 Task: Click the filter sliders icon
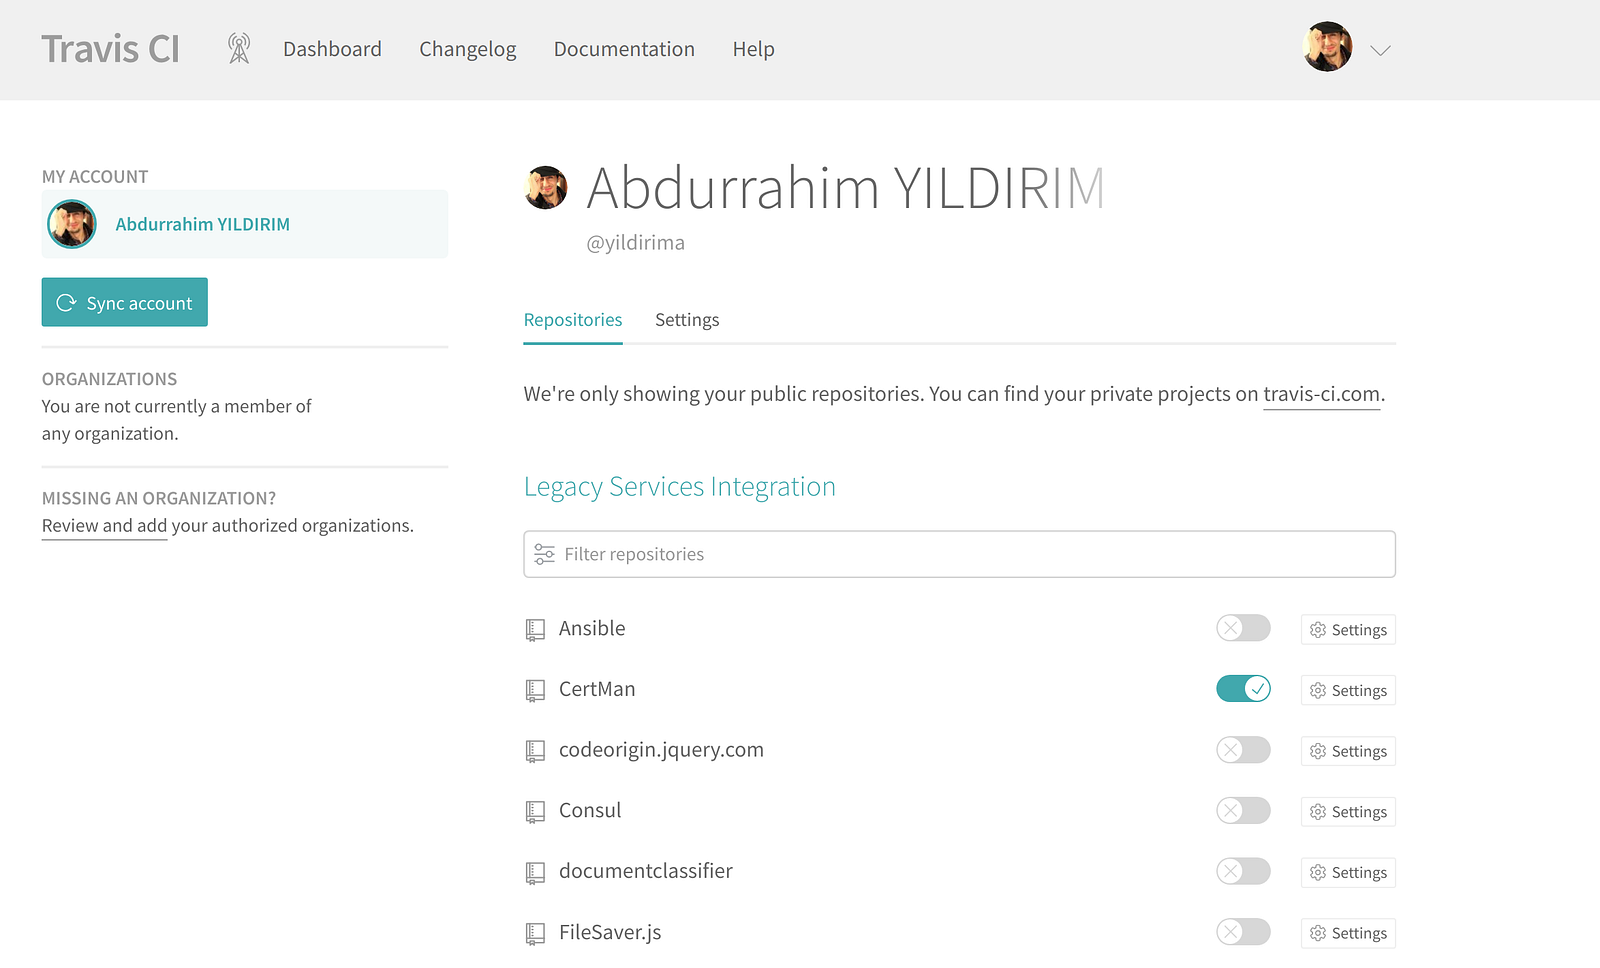click(544, 554)
